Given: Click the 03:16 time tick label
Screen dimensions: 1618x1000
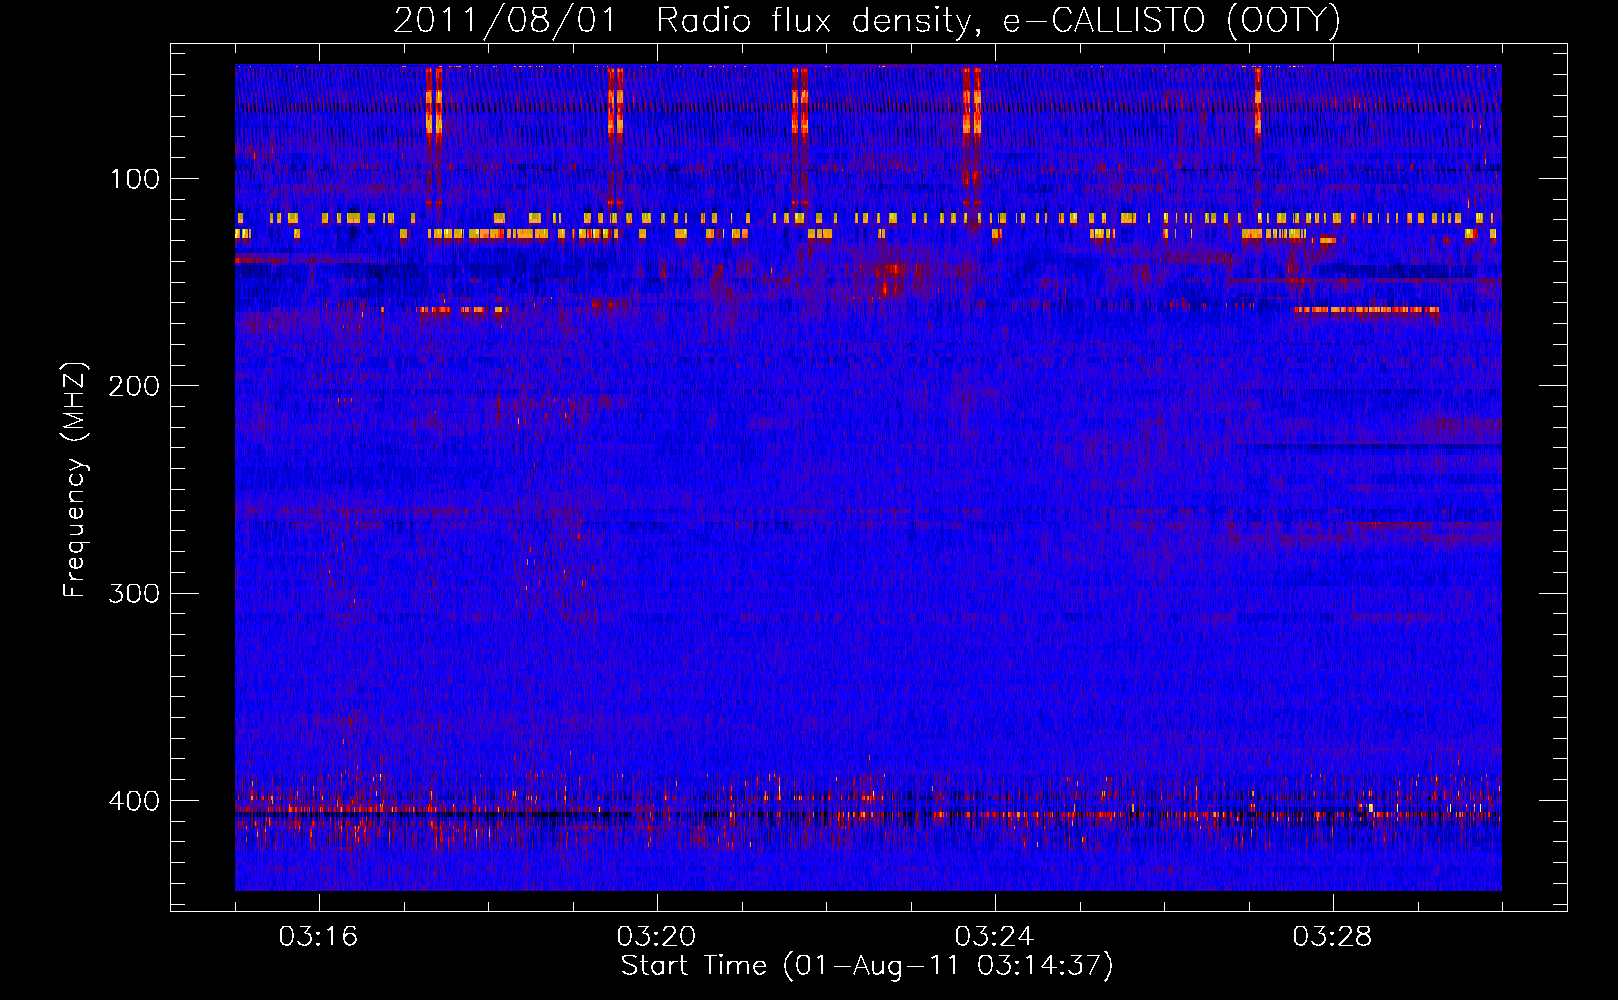Looking at the screenshot, I should (x=318, y=937).
